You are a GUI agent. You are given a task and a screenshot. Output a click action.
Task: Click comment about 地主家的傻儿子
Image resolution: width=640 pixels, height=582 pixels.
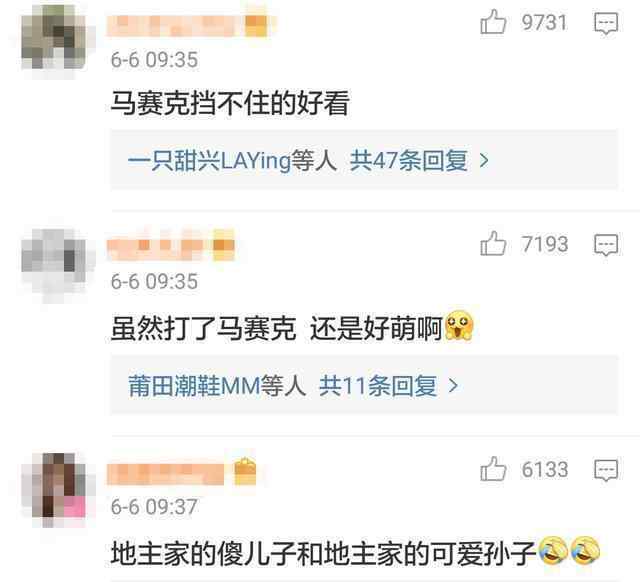click(x=355, y=553)
